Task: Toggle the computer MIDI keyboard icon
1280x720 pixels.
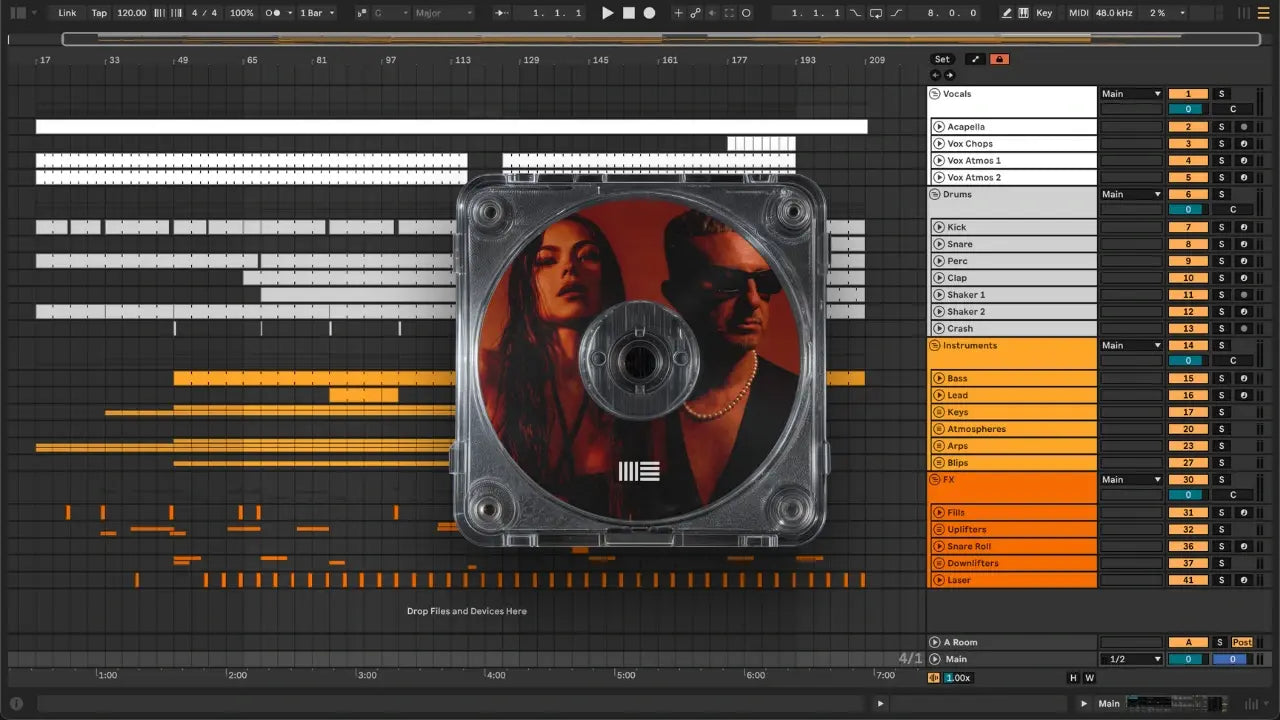Action: click(x=1023, y=13)
